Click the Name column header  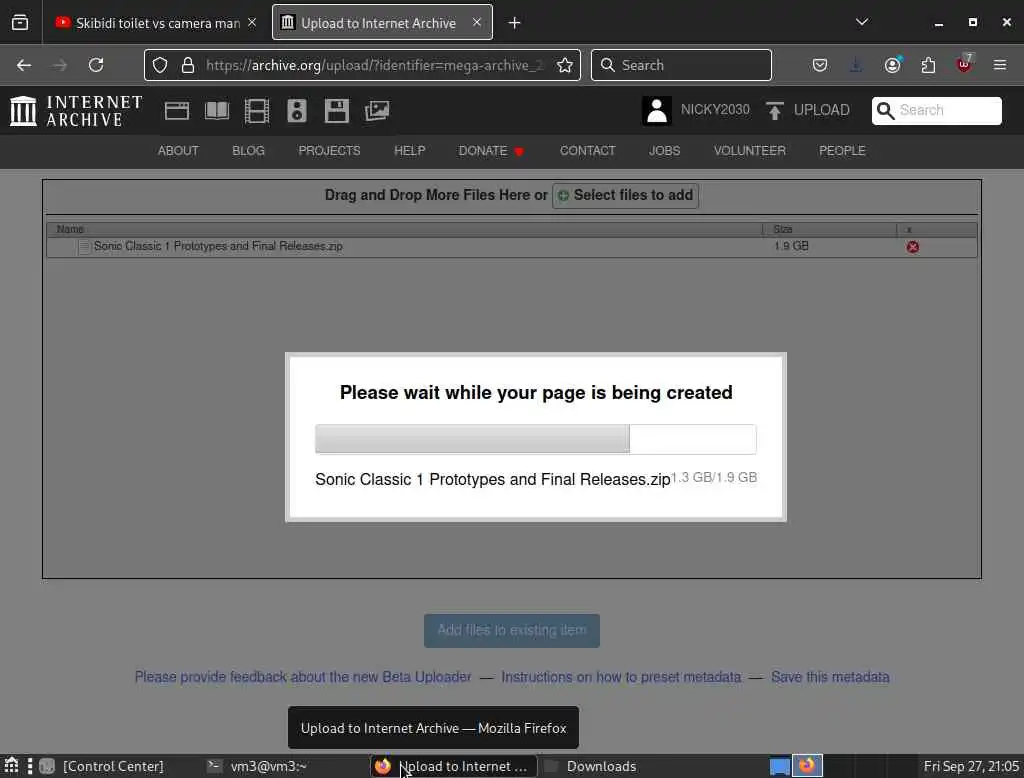pyautogui.click(x=405, y=229)
